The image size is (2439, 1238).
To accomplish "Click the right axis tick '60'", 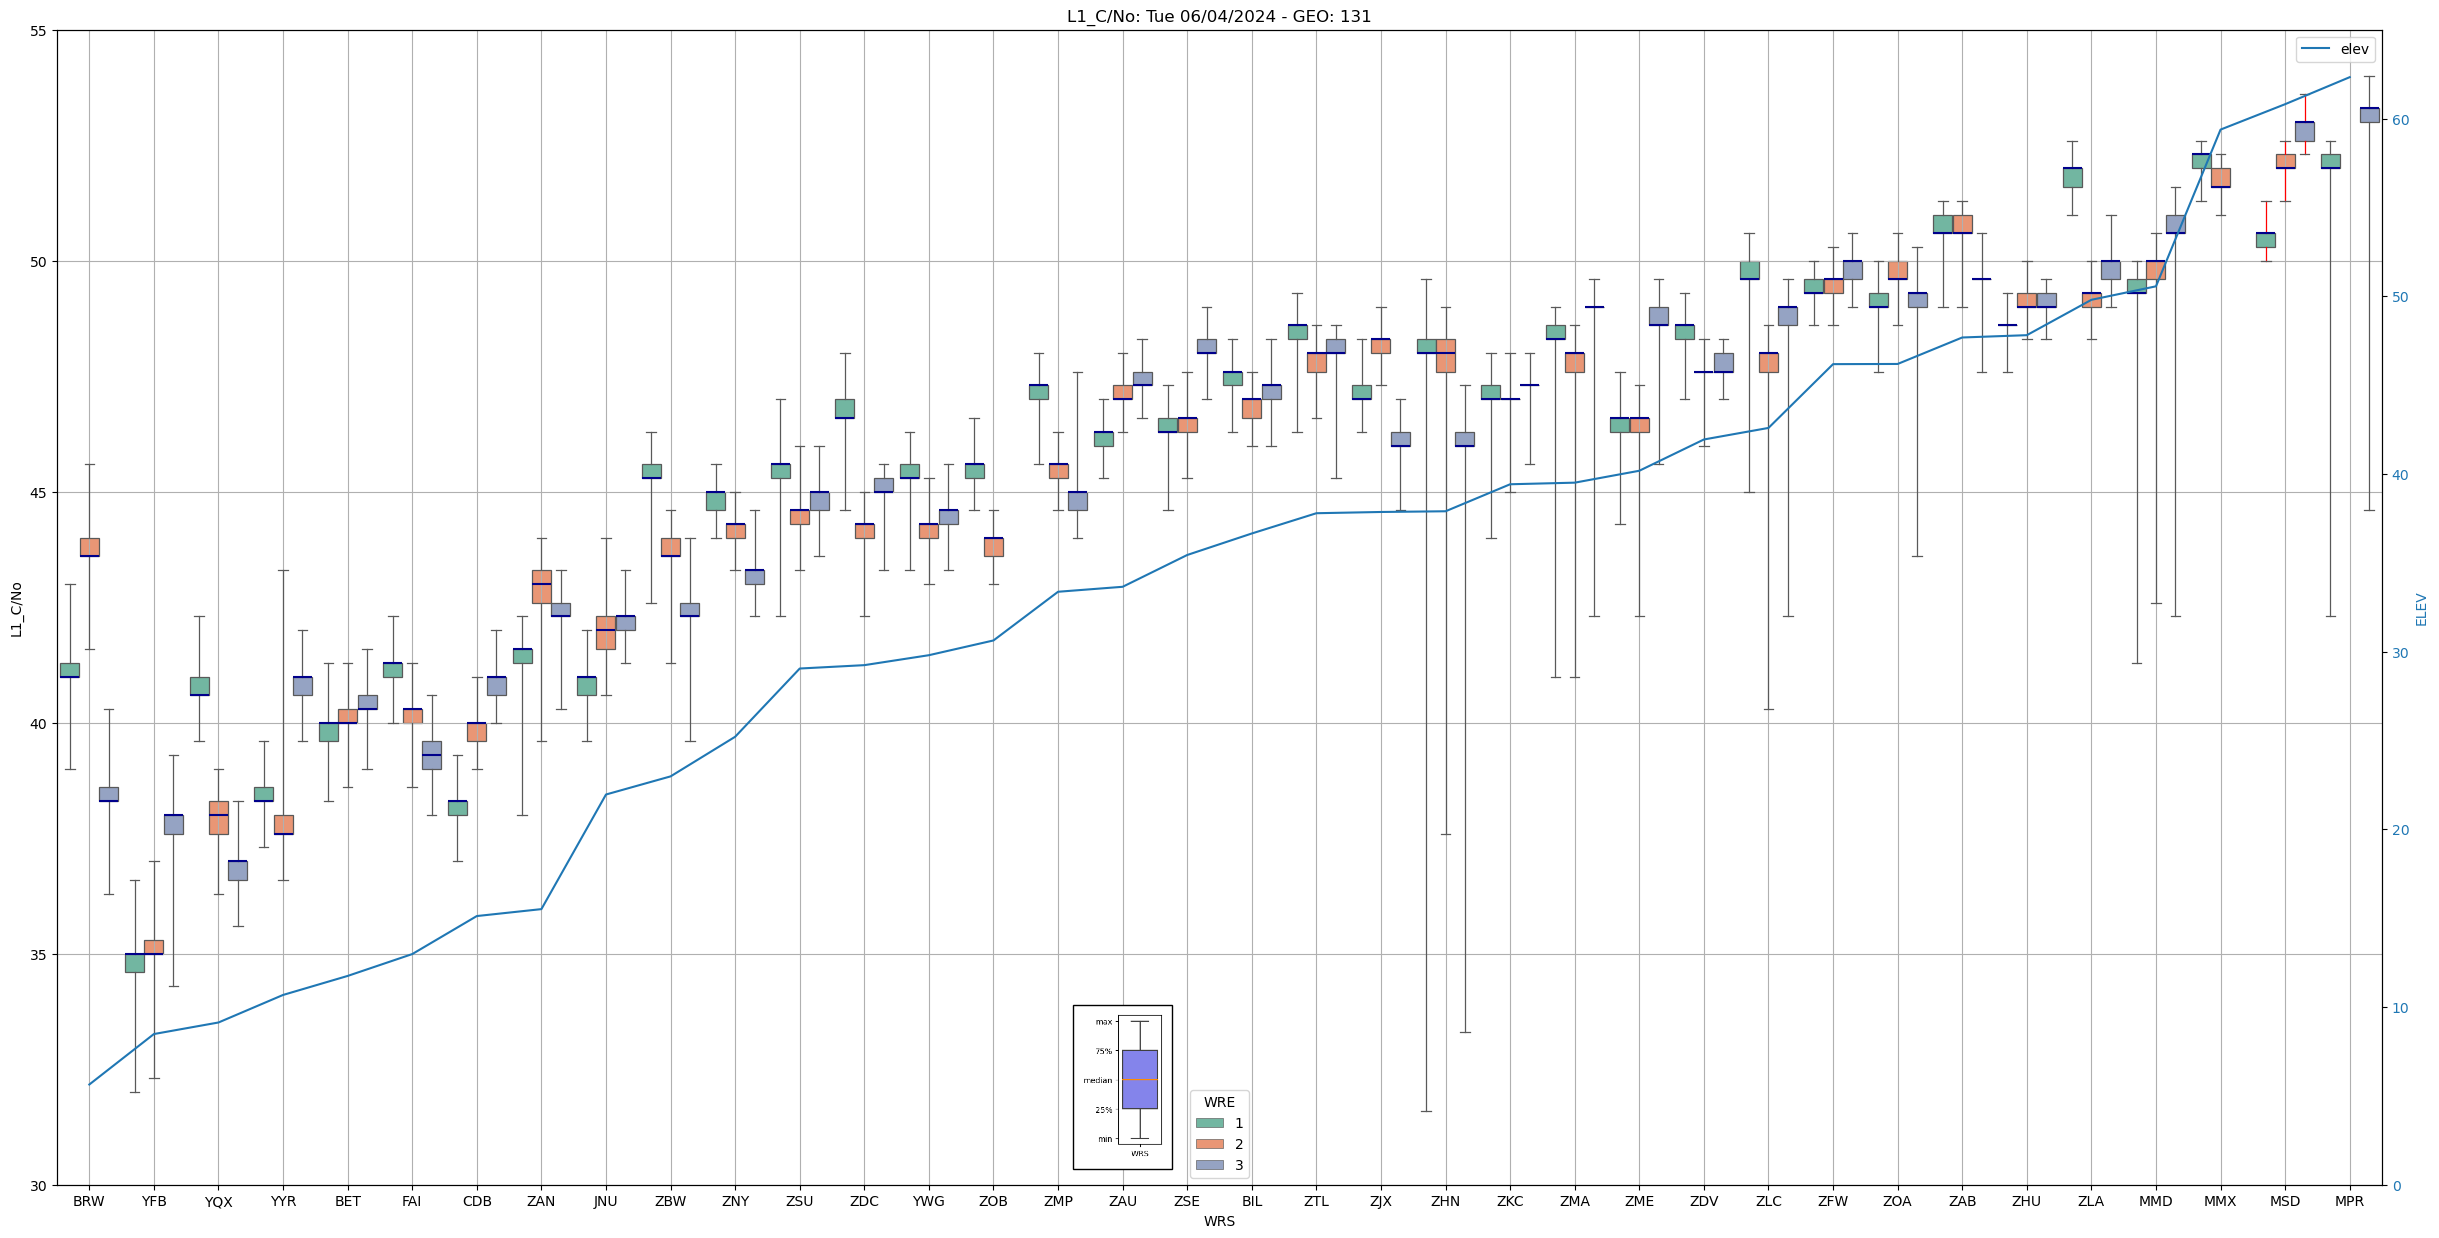I will point(2400,120).
